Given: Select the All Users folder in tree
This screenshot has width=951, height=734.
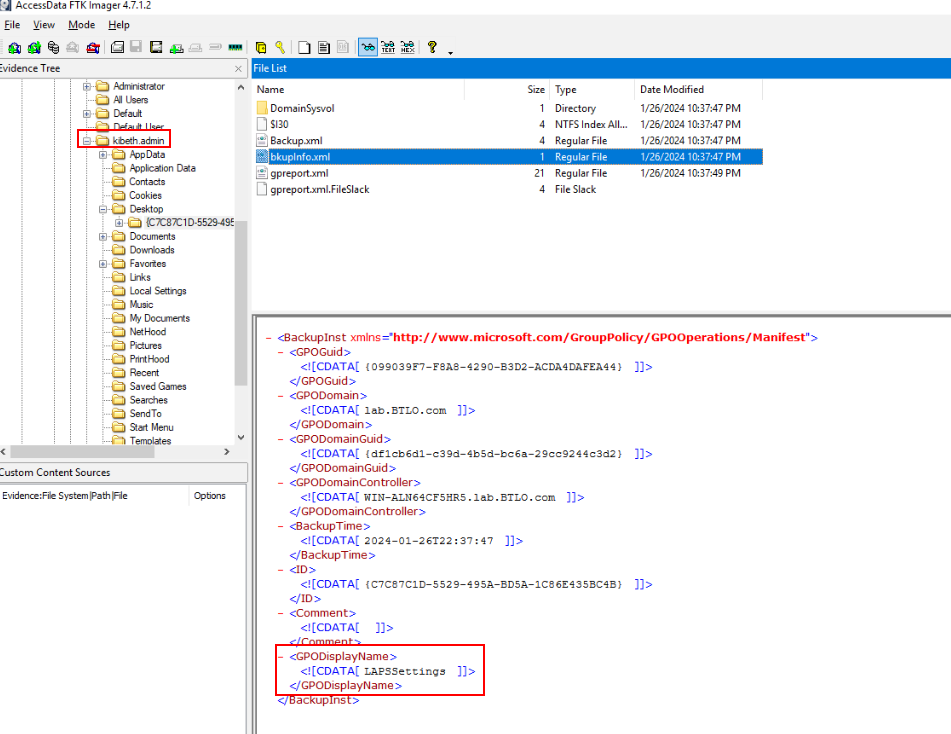Looking at the screenshot, I should click(x=130, y=99).
